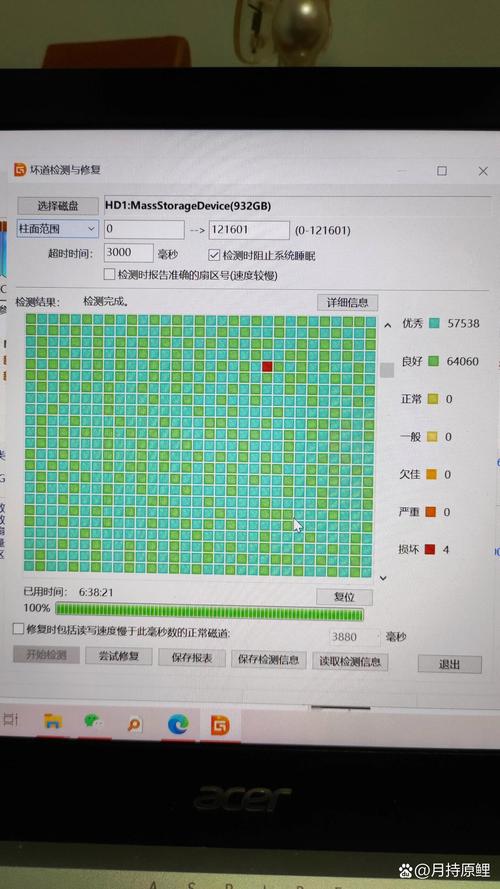Close the 坏道检测与修复 window
Image resolution: width=500 pixels, height=889 pixels.
483,171
